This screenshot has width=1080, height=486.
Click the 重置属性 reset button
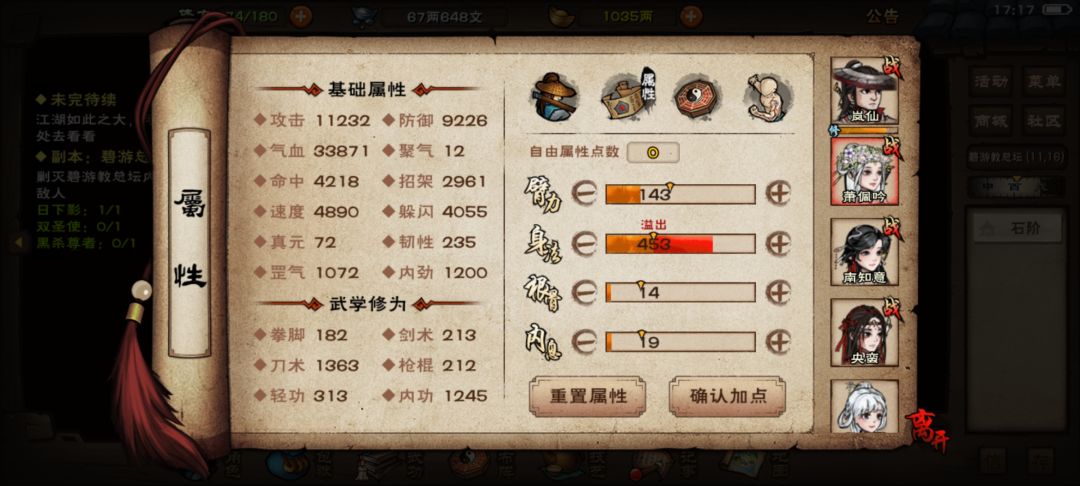[x=588, y=397]
